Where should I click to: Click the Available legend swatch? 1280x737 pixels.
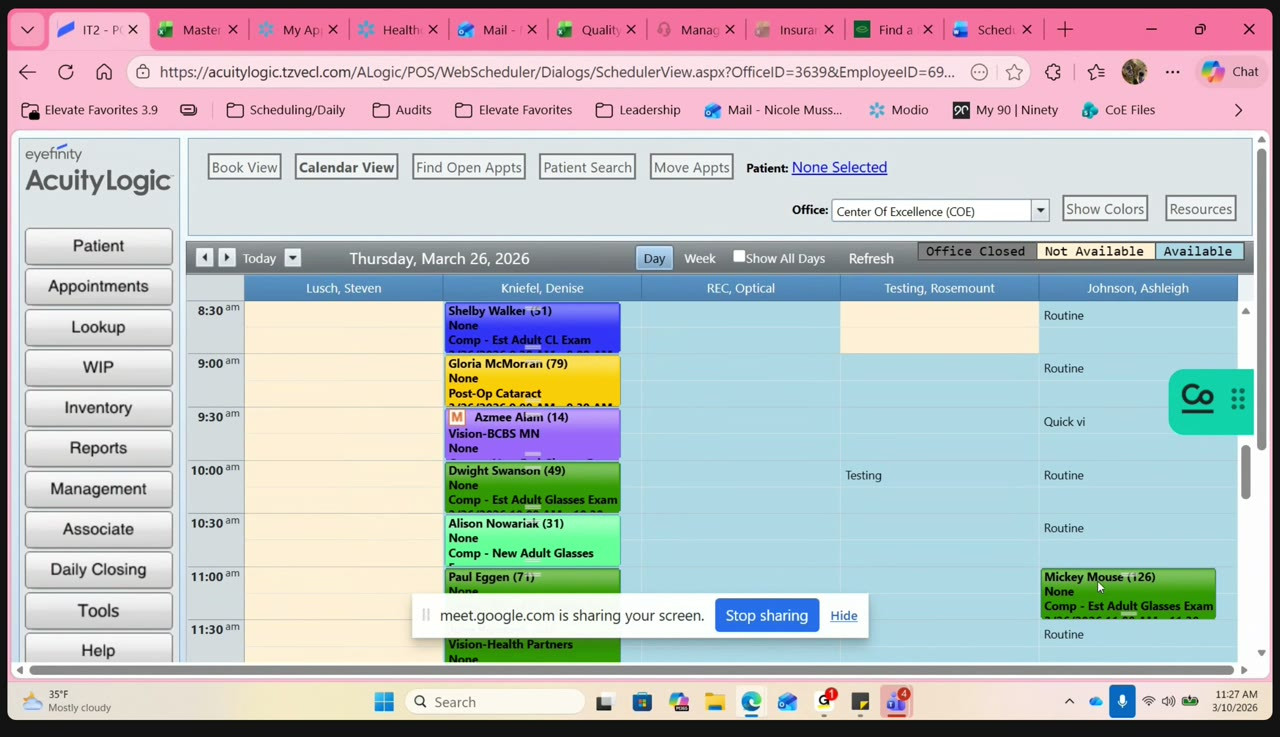coord(1198,251)
